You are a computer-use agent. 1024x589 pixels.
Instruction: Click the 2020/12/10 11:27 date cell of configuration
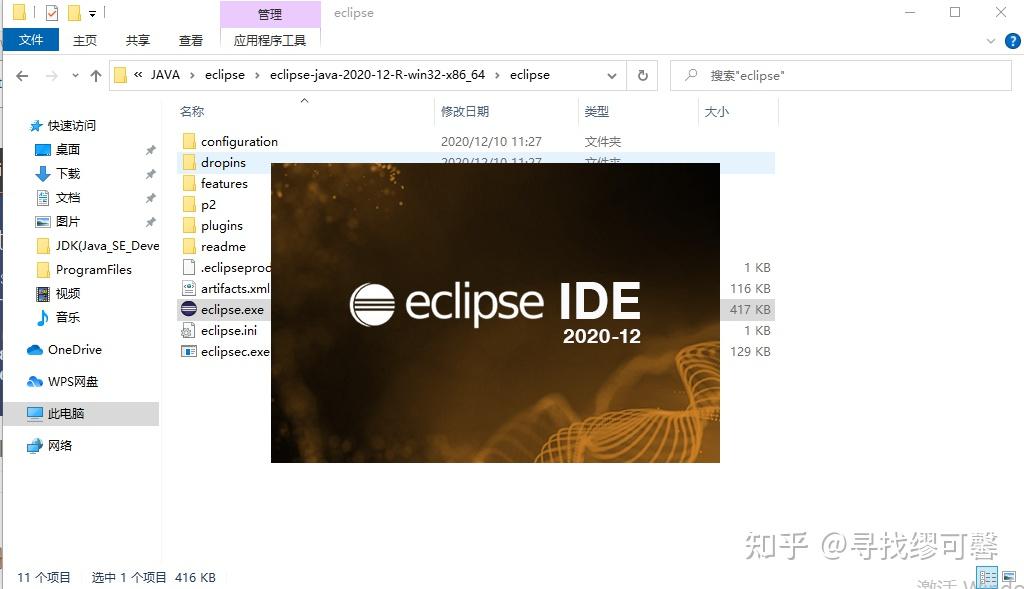[491, 142]
